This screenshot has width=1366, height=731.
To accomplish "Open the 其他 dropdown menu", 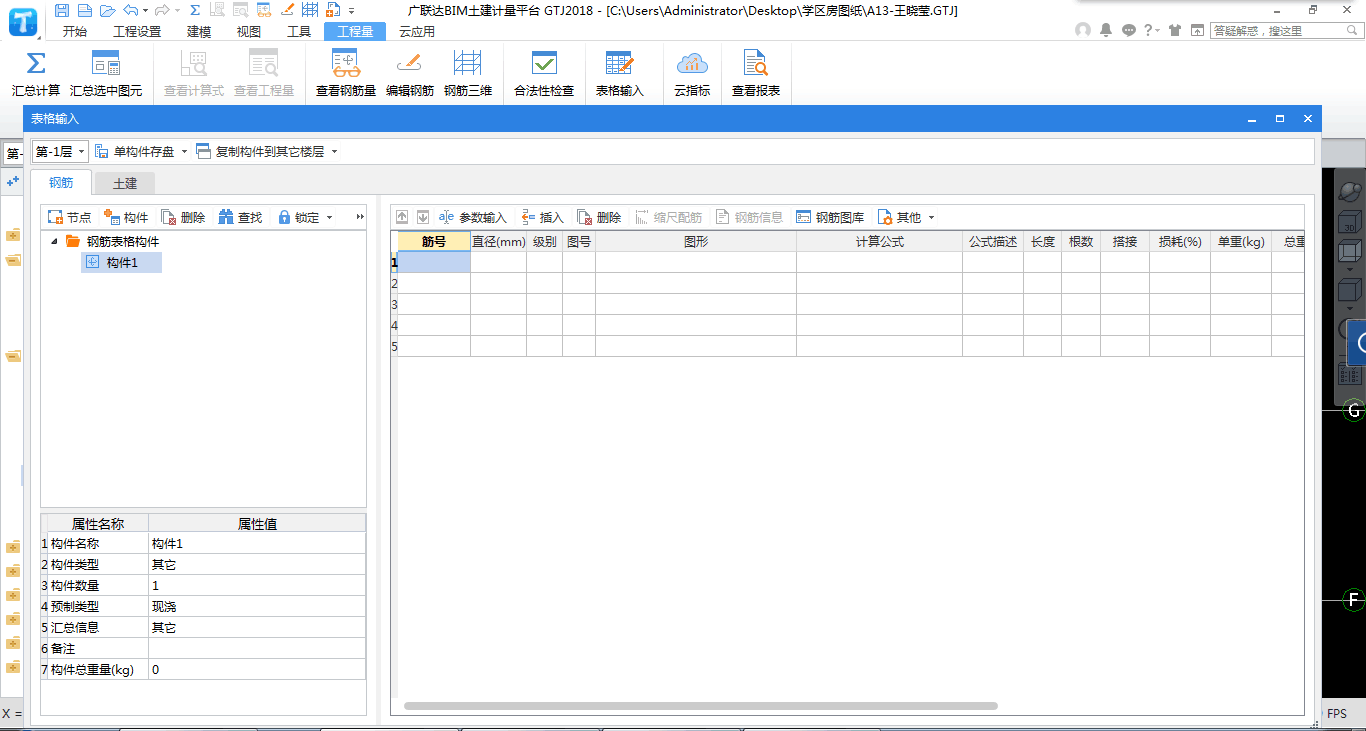I will 906,217.
